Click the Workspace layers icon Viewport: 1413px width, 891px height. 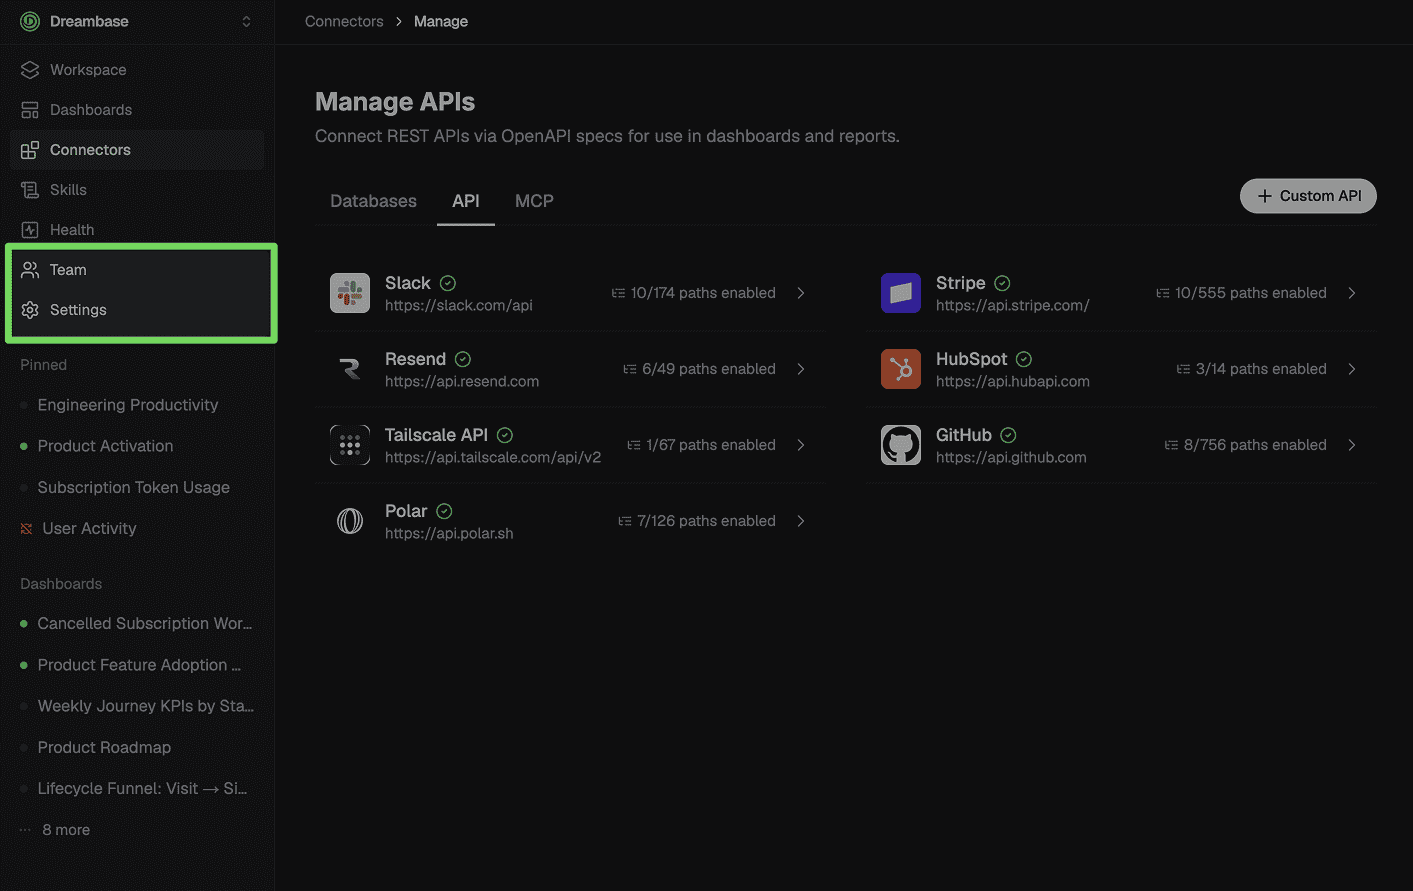tap(30, 70)
